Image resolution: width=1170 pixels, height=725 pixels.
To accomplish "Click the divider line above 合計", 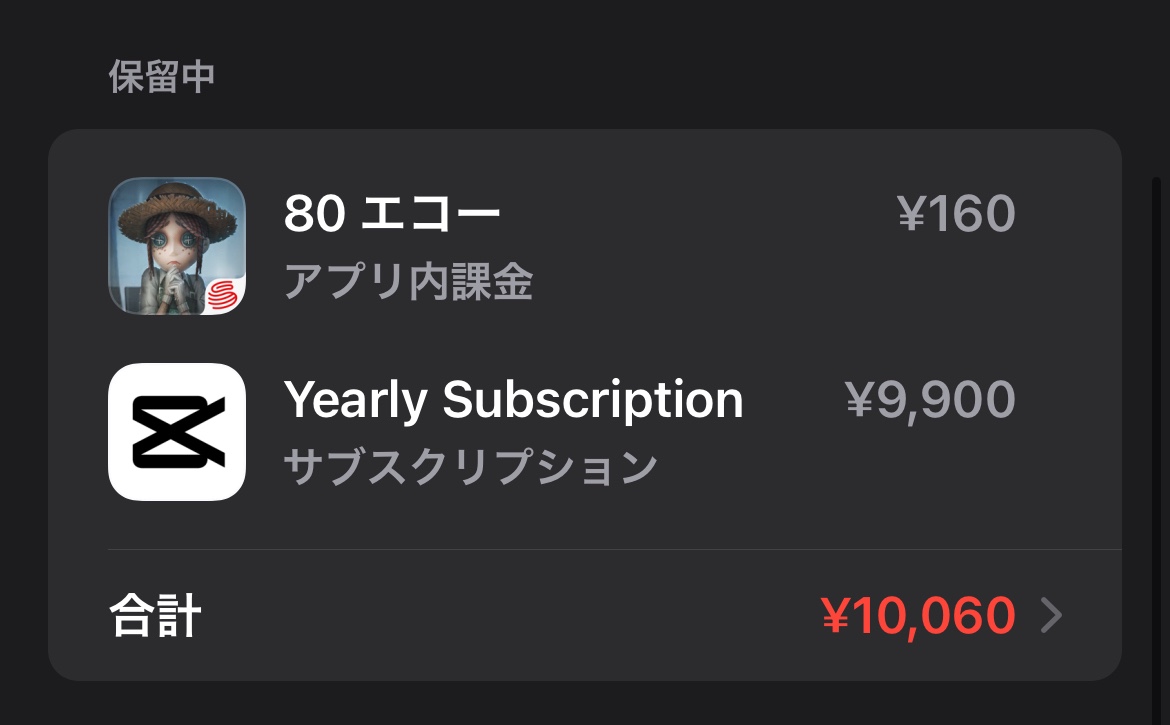I will tap(614, 550).
